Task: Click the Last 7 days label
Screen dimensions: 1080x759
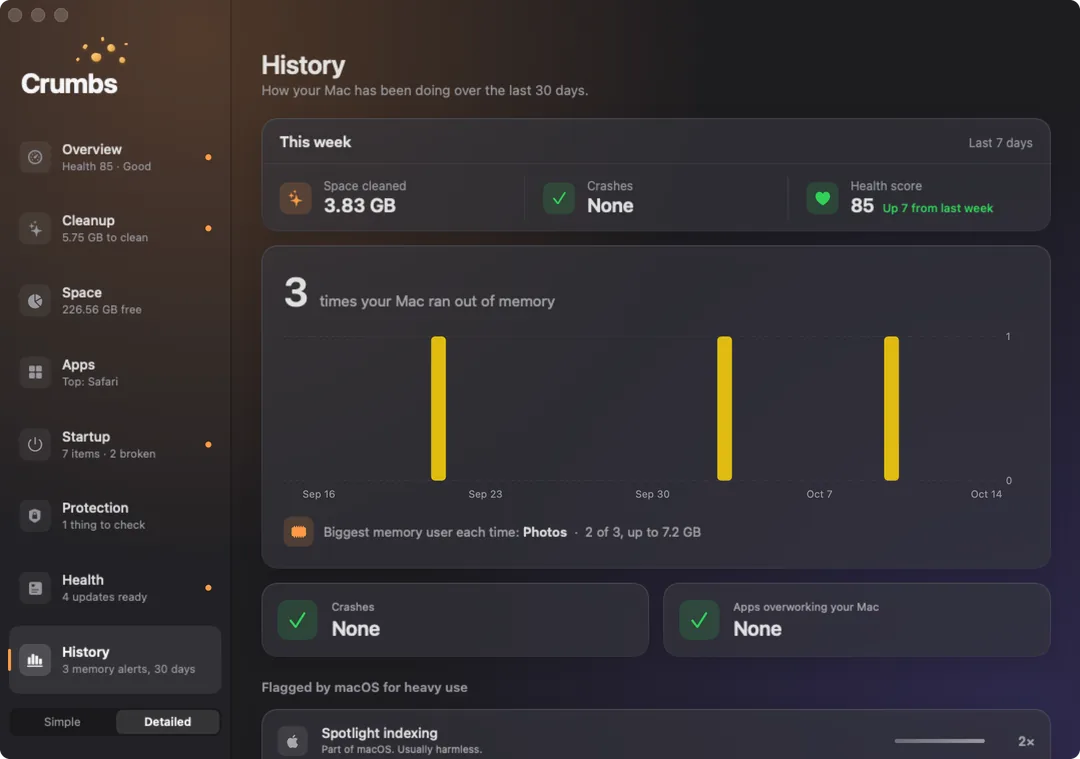Action: pos(1000,143)
